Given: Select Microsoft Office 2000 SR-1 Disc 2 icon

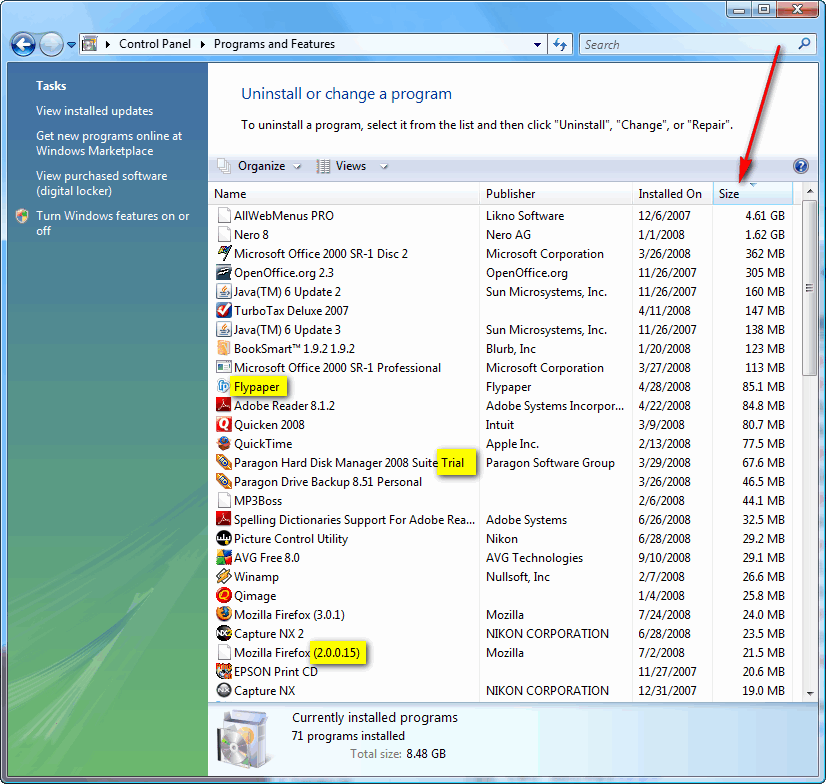Looking at the screenshot, I should pos(224,253).
